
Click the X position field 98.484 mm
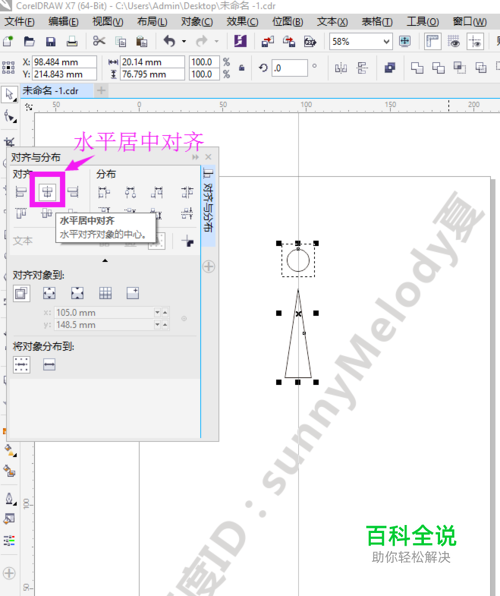(x=64, y=62)
